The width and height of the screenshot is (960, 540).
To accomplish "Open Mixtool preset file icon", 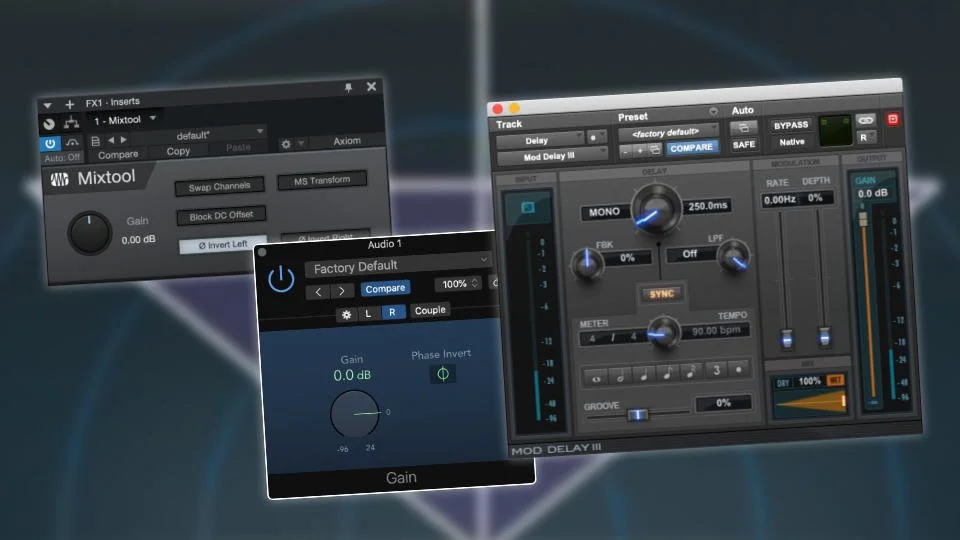I will pos(95,141).
